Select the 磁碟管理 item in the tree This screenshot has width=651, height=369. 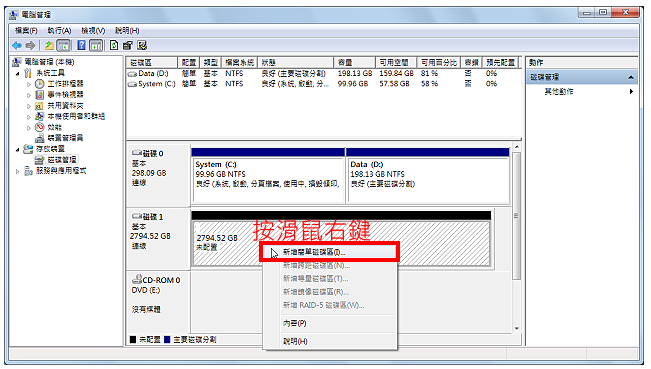[61, 160]
